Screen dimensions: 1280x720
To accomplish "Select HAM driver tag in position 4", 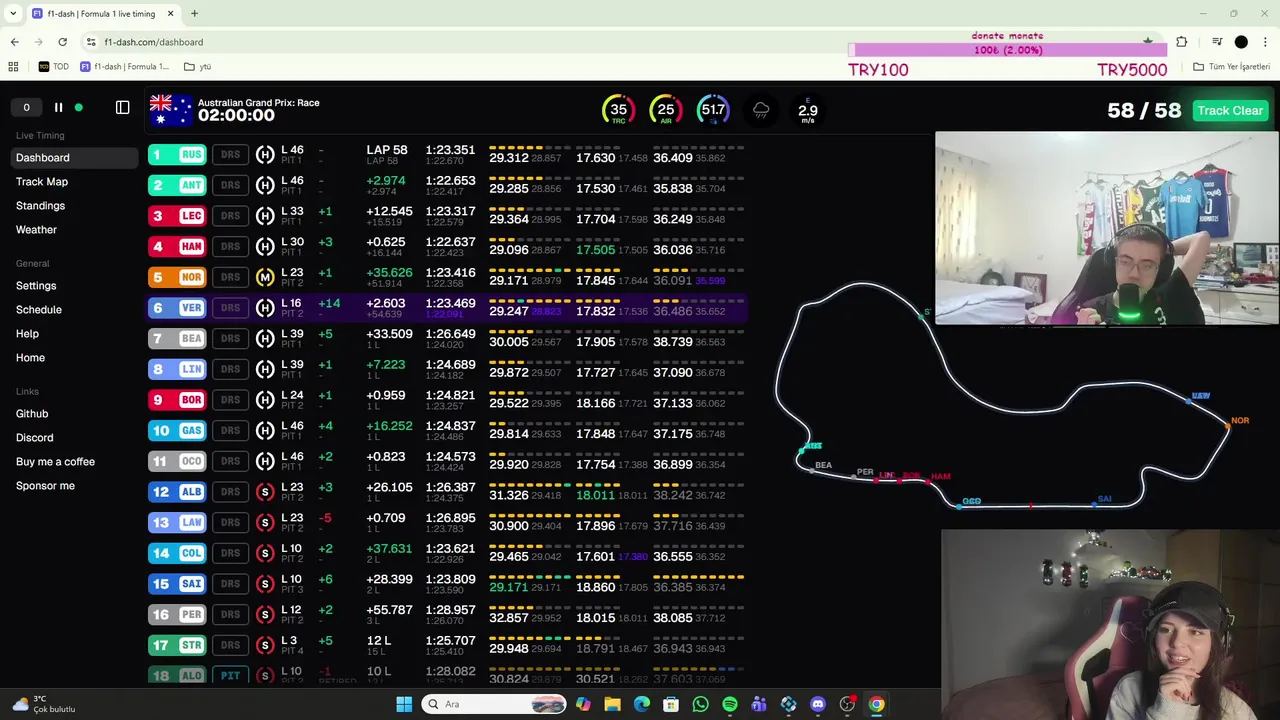I will point(178,246).
